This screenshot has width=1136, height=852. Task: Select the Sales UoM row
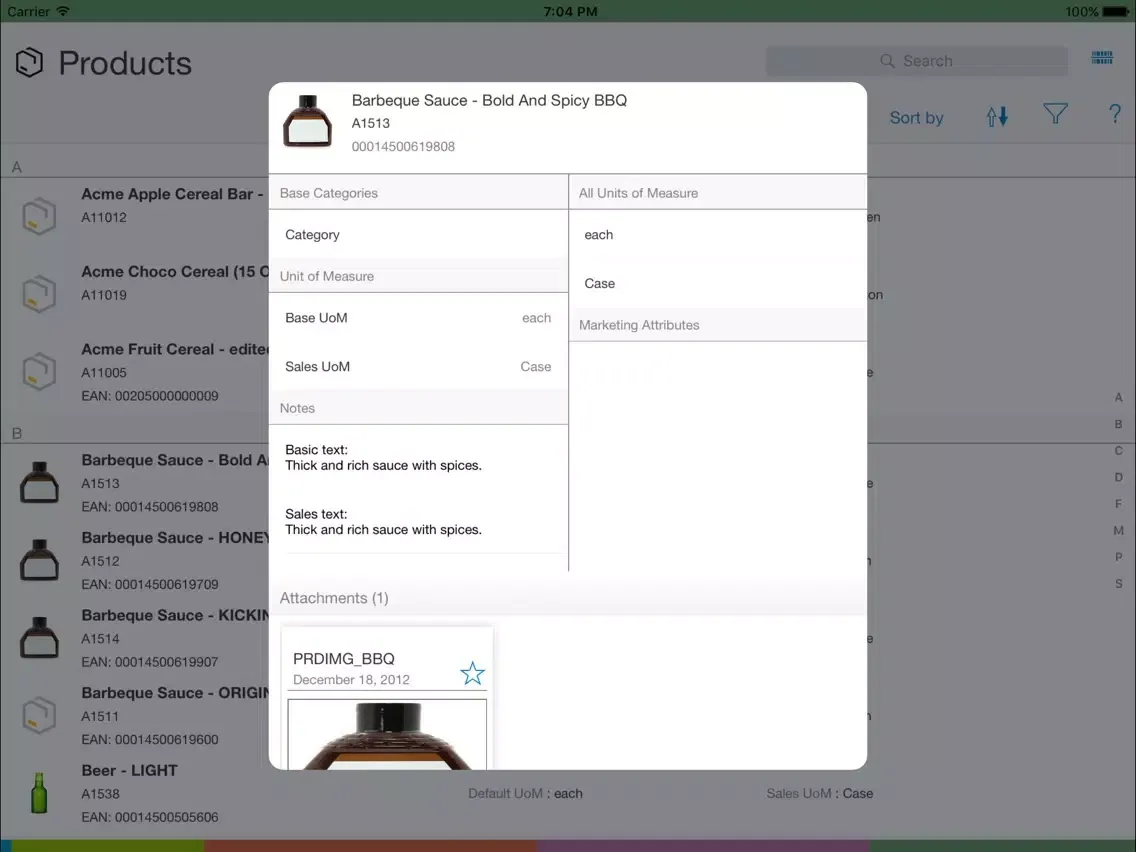(x=418, y=367)
